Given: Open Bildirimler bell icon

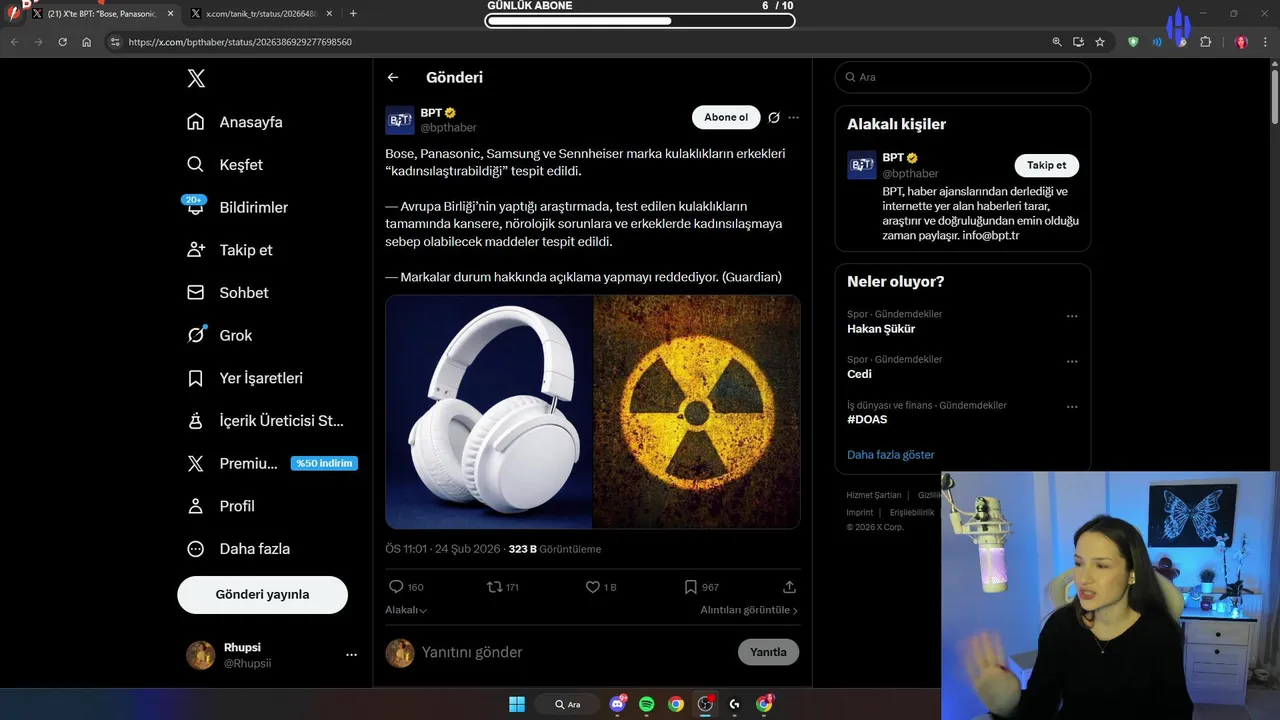Looking at the screenshot, I should pyautogui.click(x=196, y=207).
